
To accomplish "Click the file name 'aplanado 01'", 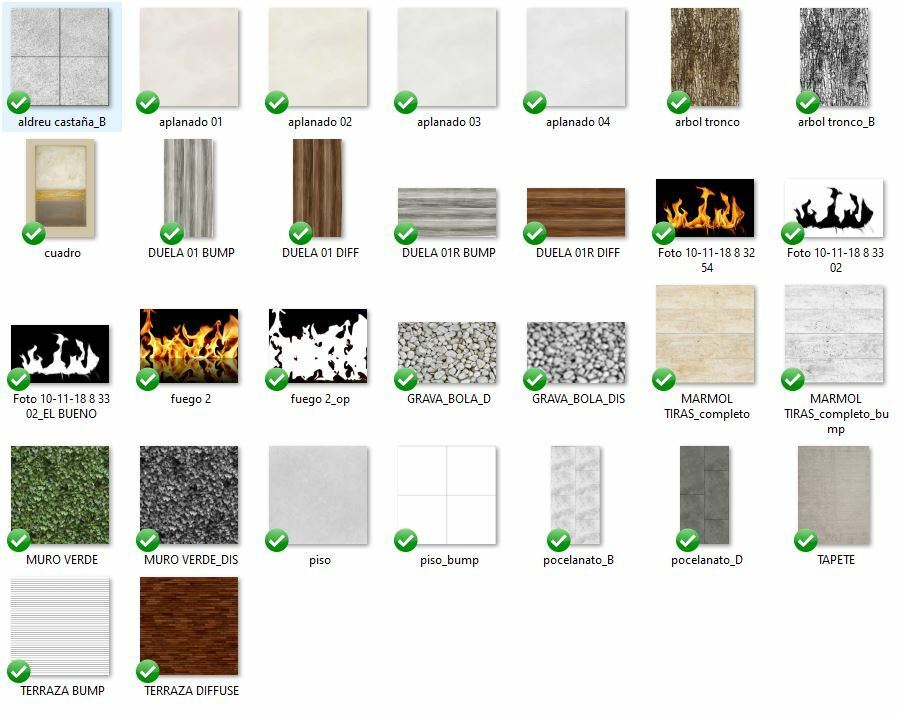I will [190, 122].
